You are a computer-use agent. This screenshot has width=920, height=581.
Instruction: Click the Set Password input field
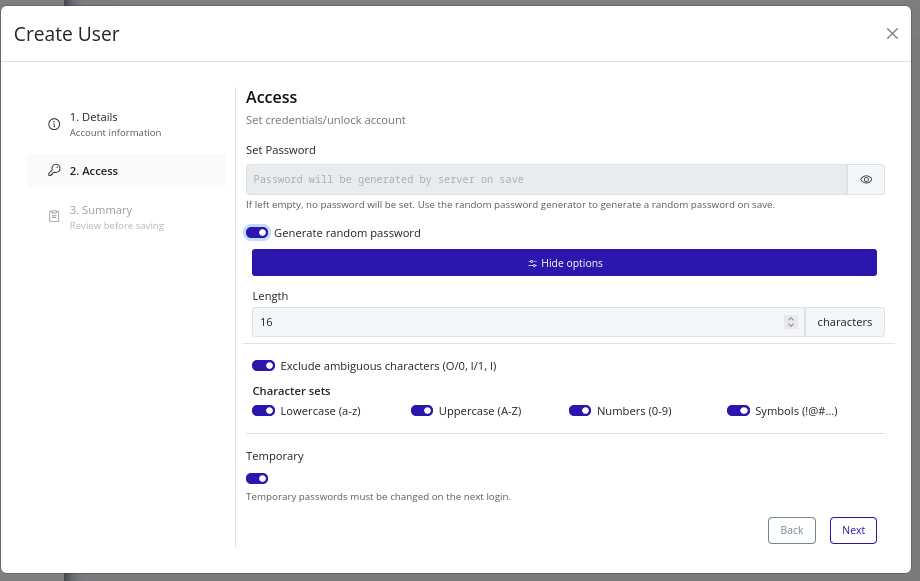pos(545,179)
